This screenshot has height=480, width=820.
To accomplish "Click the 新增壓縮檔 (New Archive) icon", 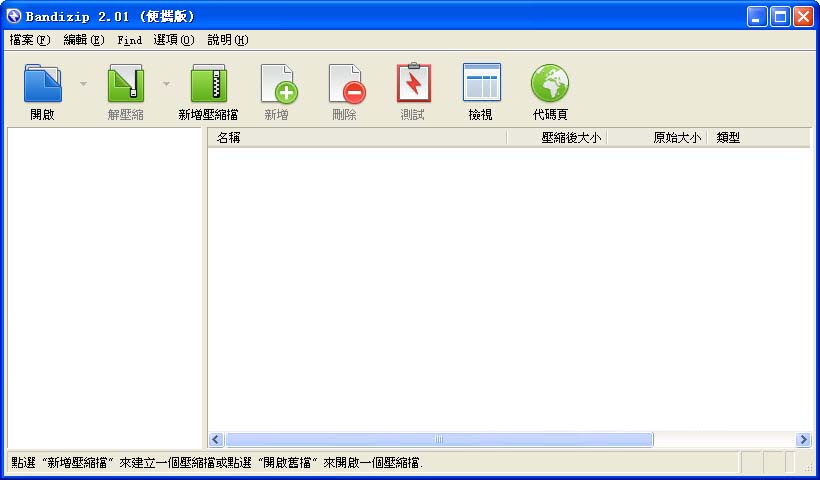I will [208, 84].
